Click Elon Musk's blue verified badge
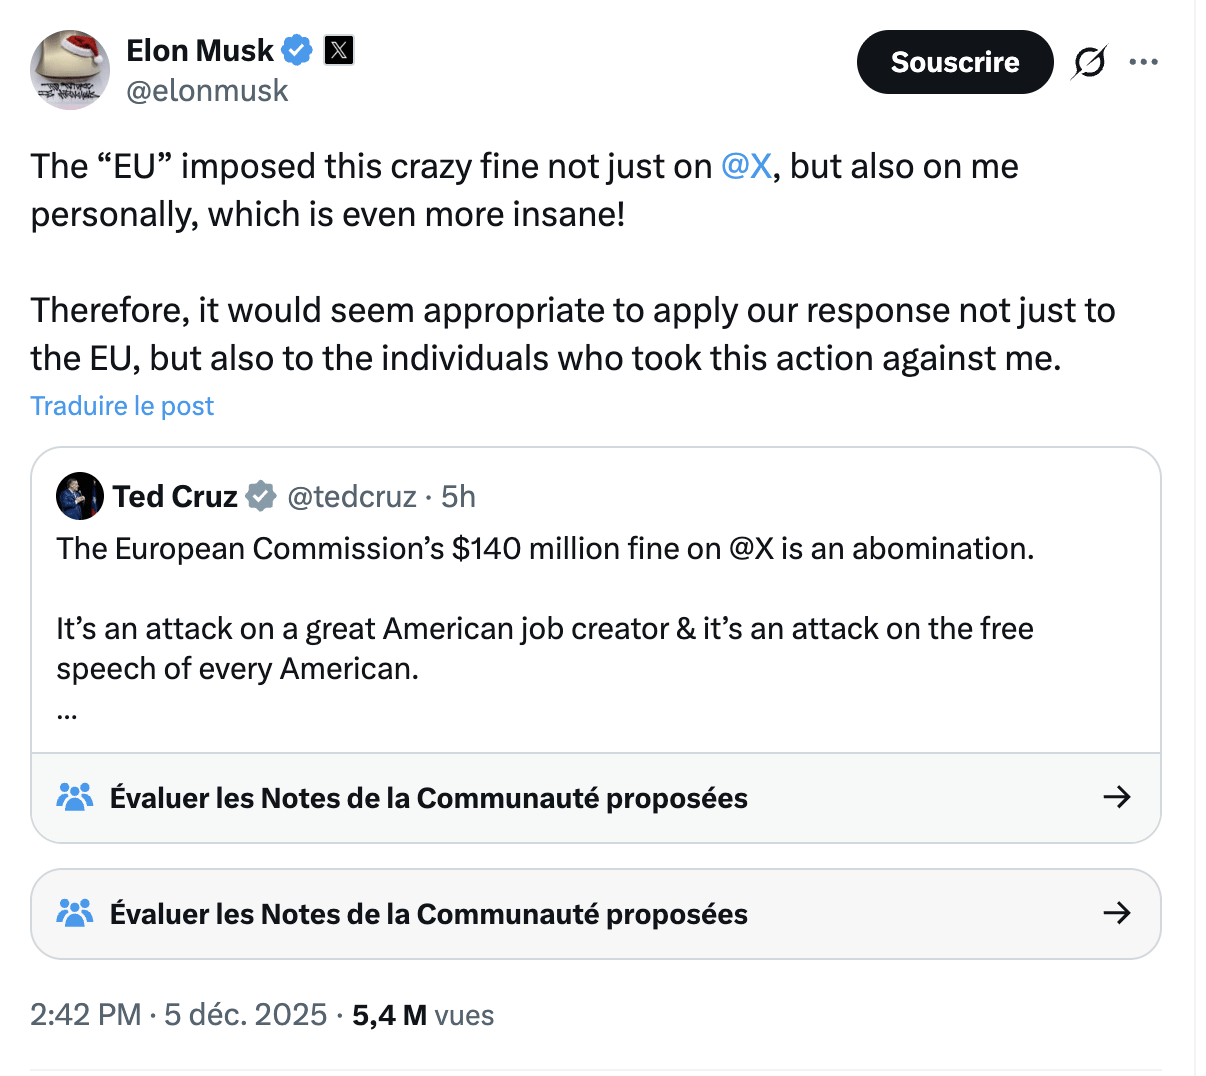The height and width of the screenshot is (1076, 1206). (x=297, y=50)
